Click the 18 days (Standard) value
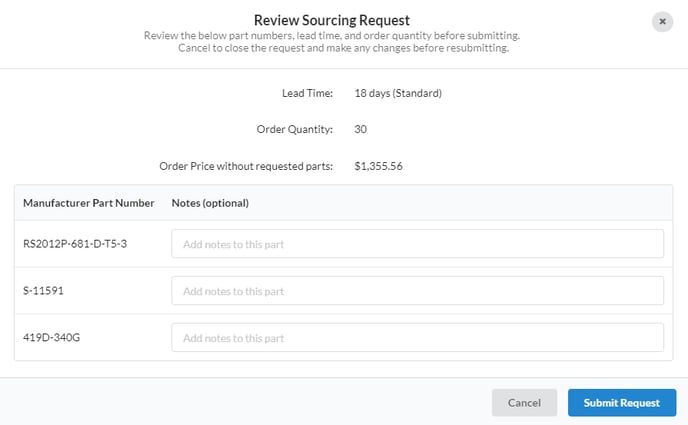Screen dimensions: 688x425 point(398,93)
